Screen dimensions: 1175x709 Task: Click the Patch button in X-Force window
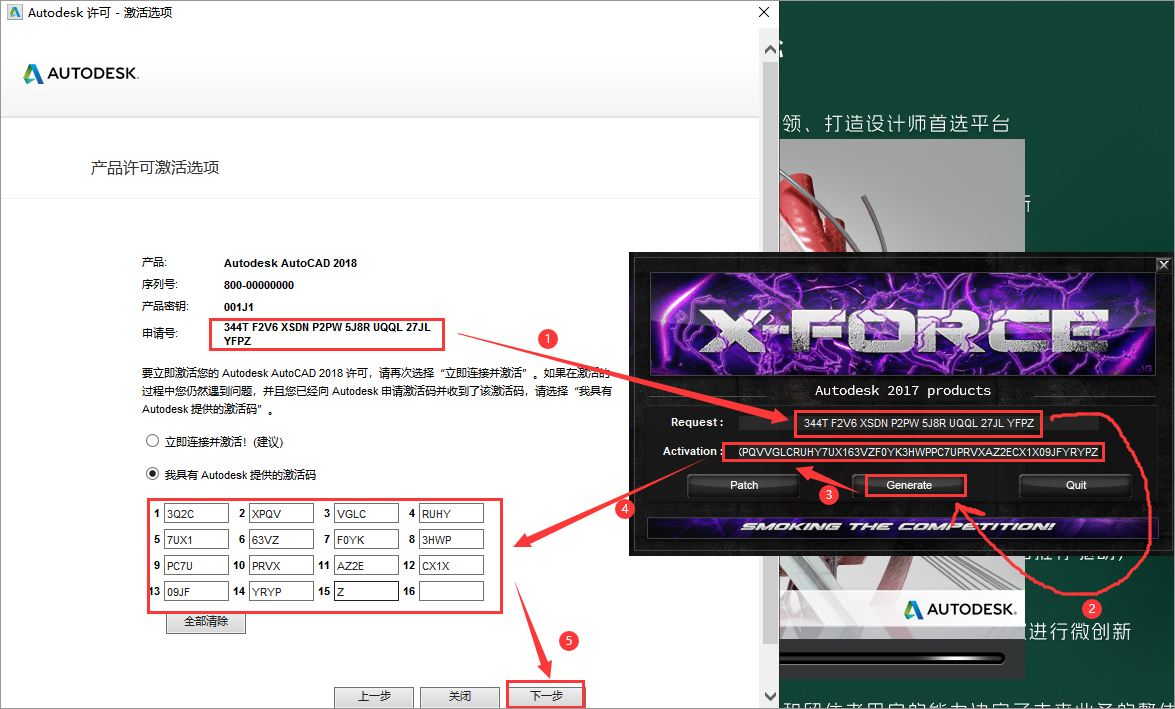(x=744, y=485)
